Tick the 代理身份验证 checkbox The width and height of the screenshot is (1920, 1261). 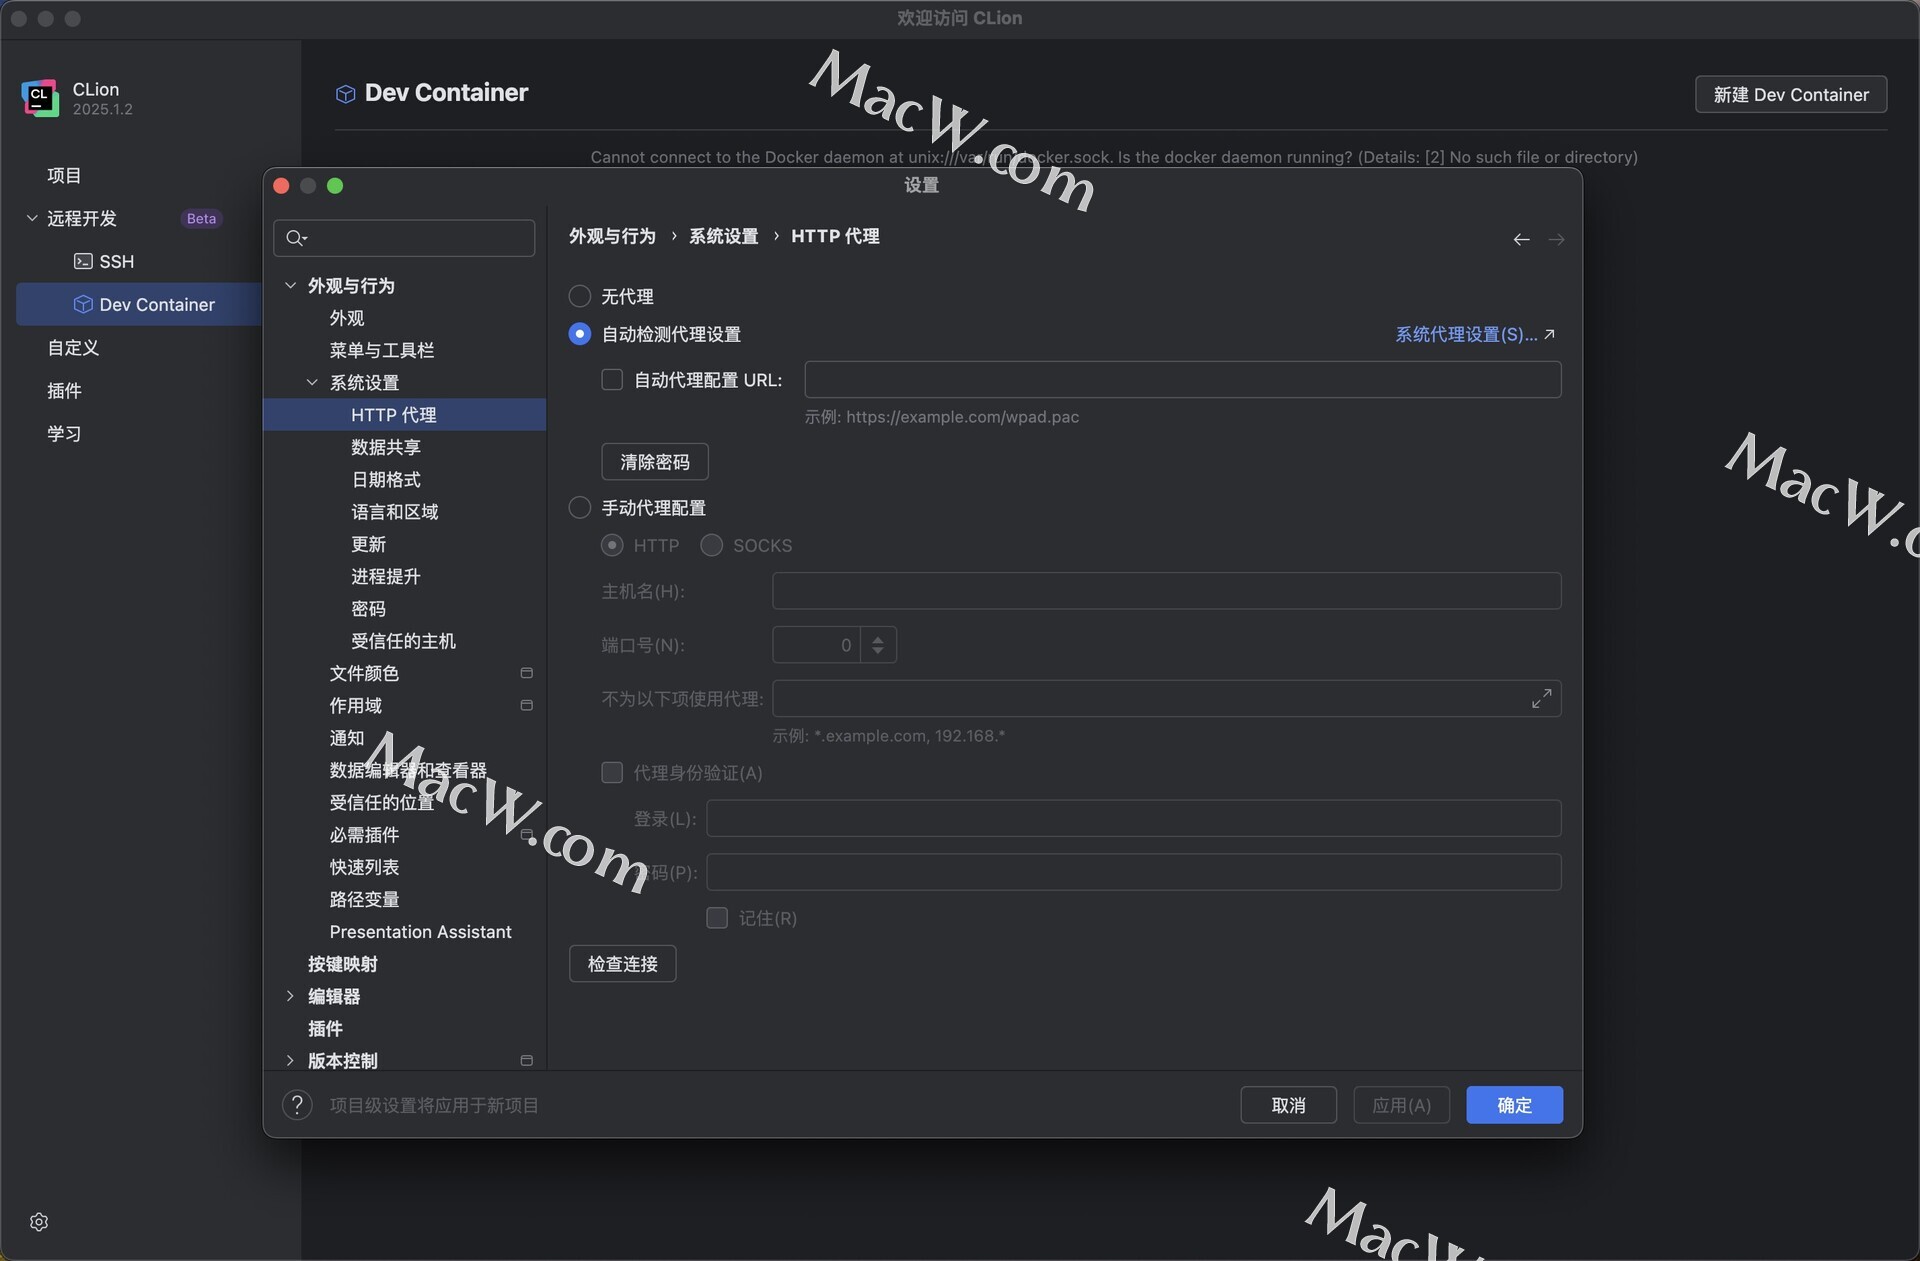612,772
